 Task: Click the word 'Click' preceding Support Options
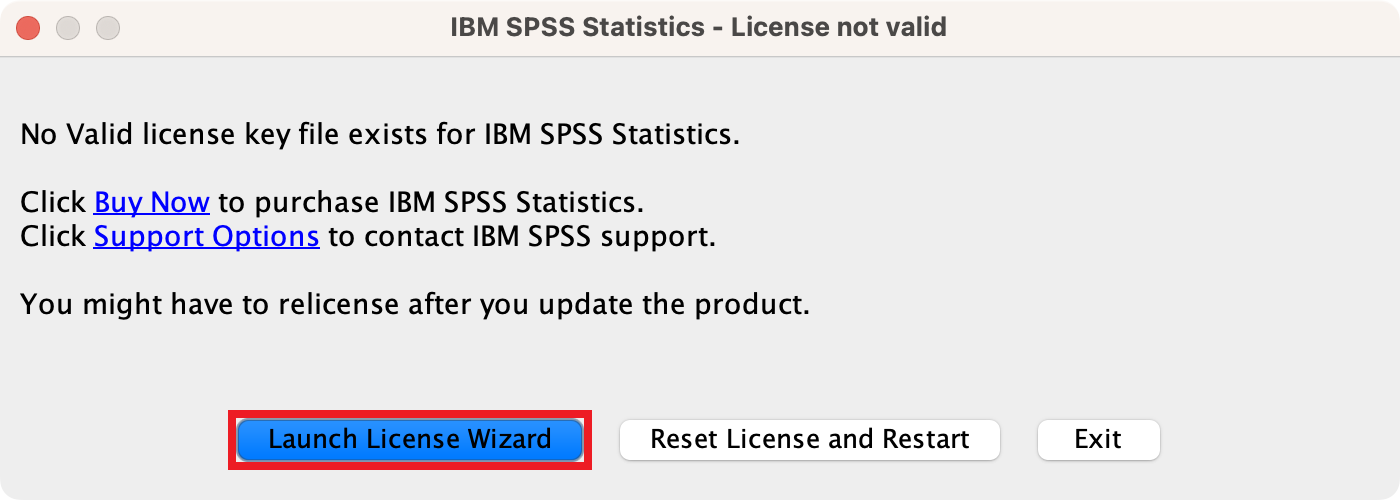click(53, 237)
